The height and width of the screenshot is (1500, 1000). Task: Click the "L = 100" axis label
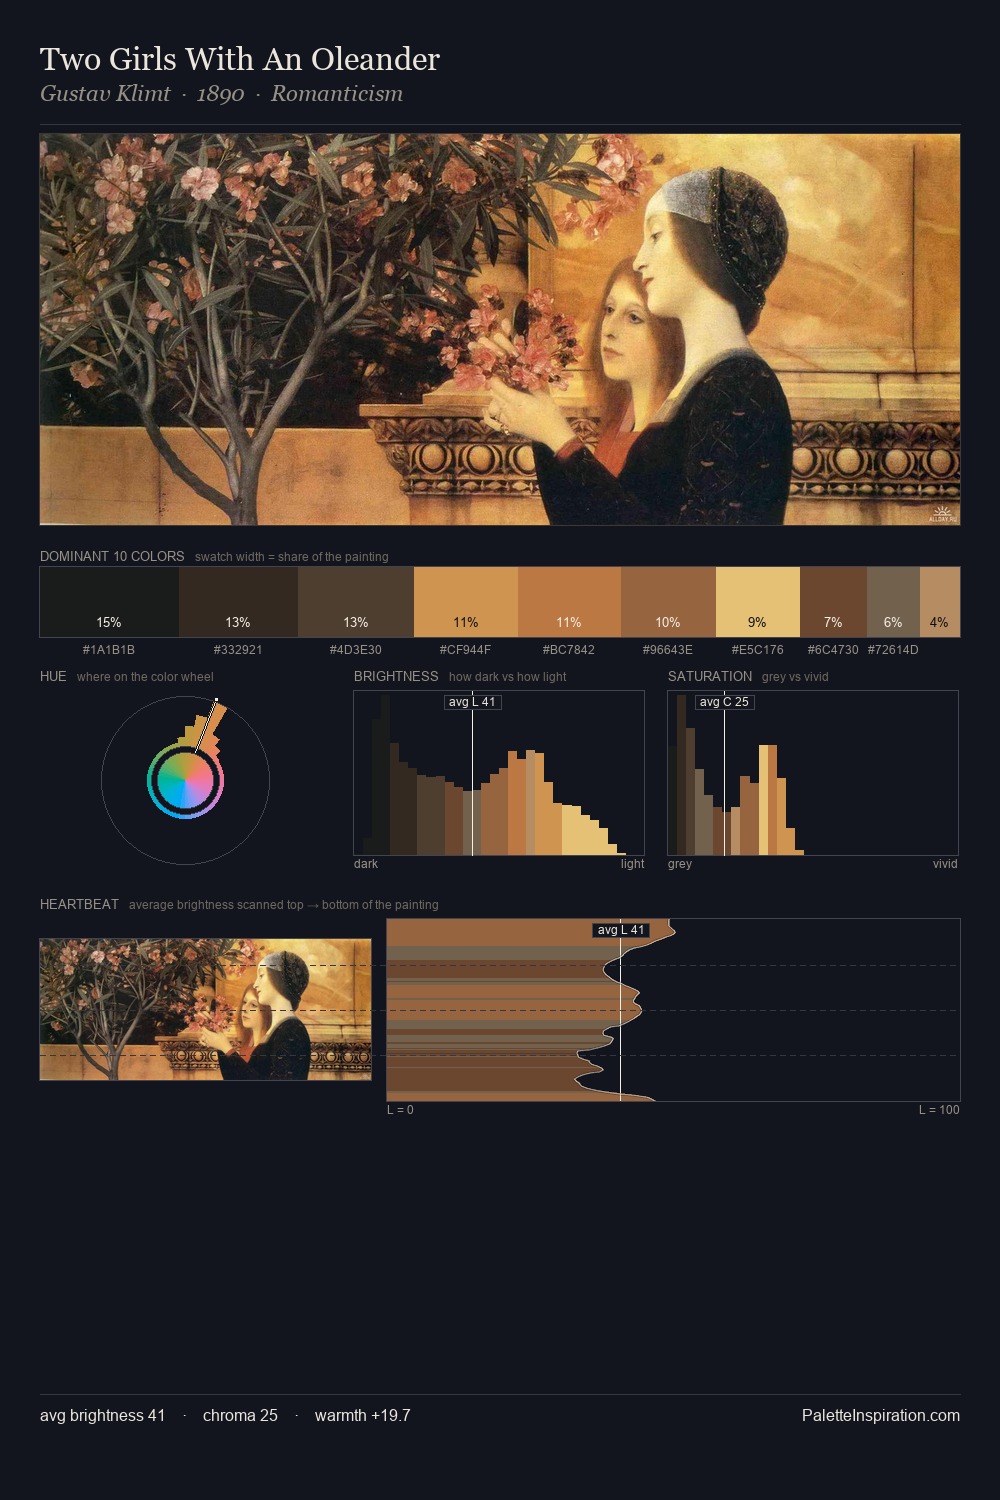click(x=939, y=1110)
